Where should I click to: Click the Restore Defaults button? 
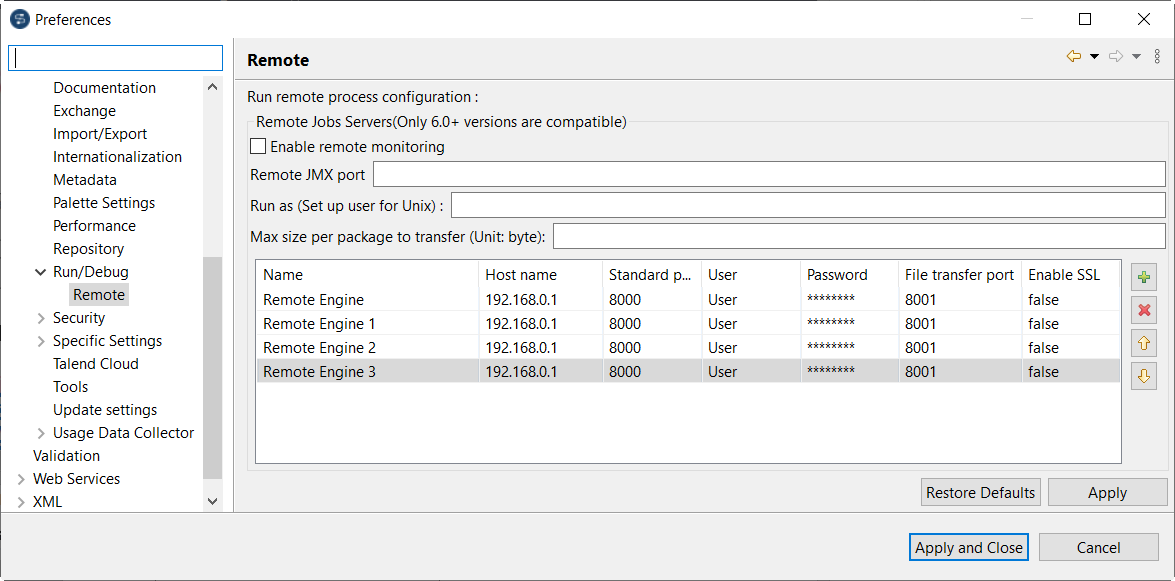(x=980, y=492)
